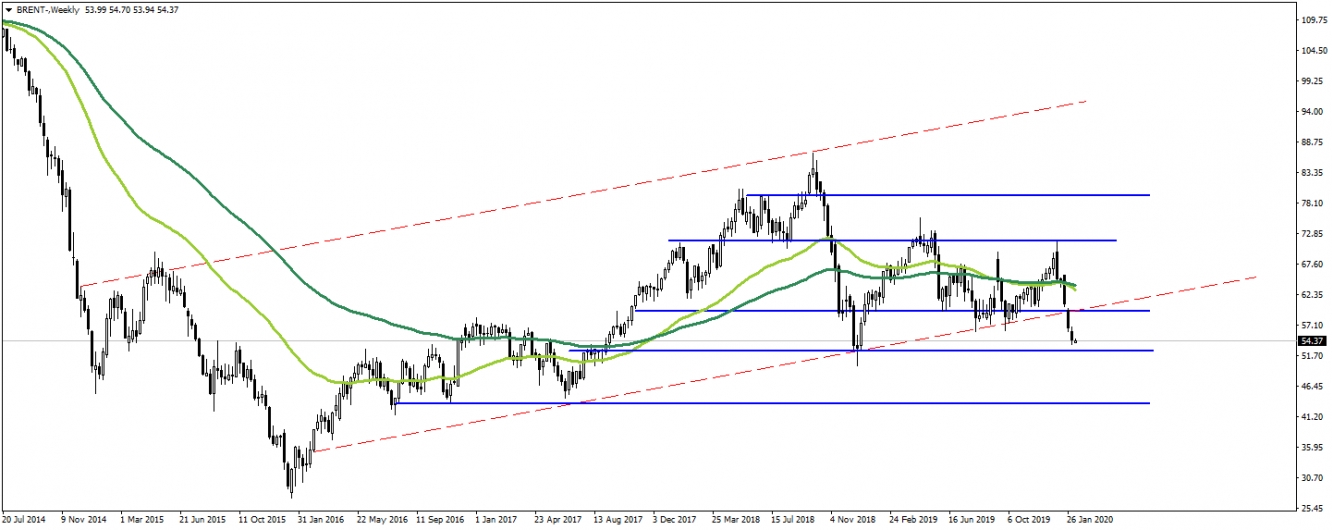Click the 30.70 price axis label
Image resolution: width=1332 pixels, height=530 pixels.
click(x=1313, y=478)
